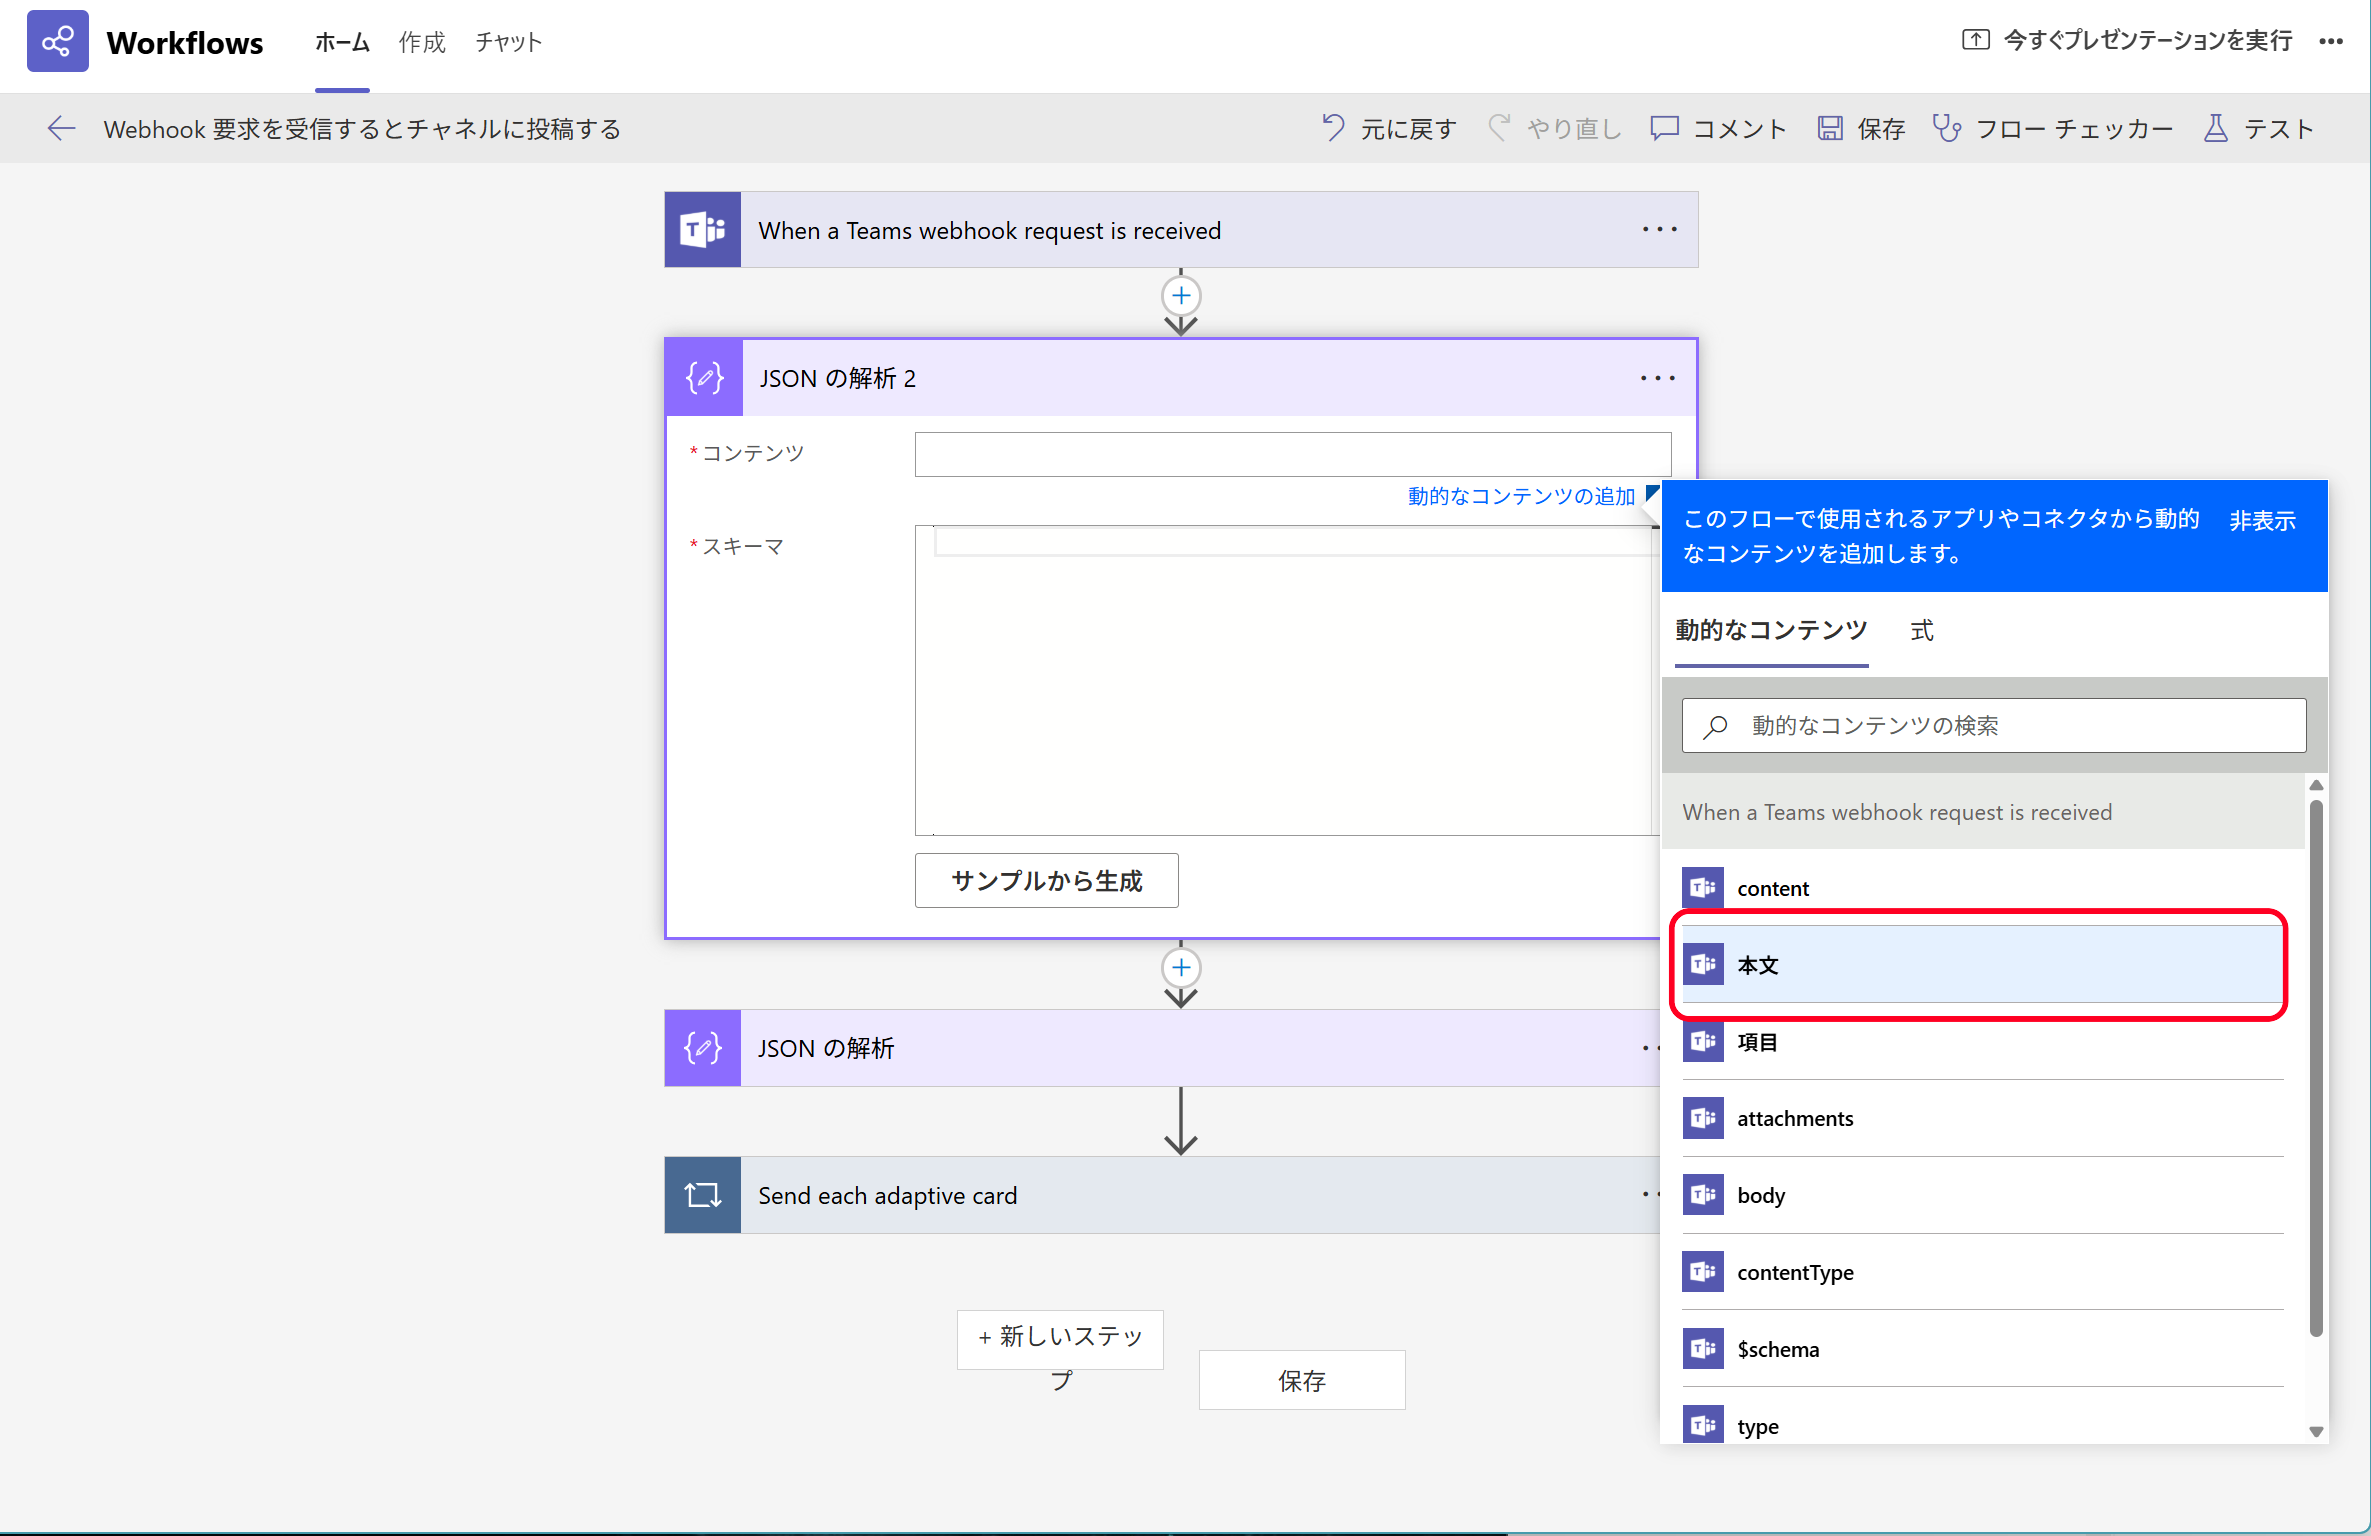
Task: Click + 新しいステップ button
Action: click(x=1060, y=1340)
